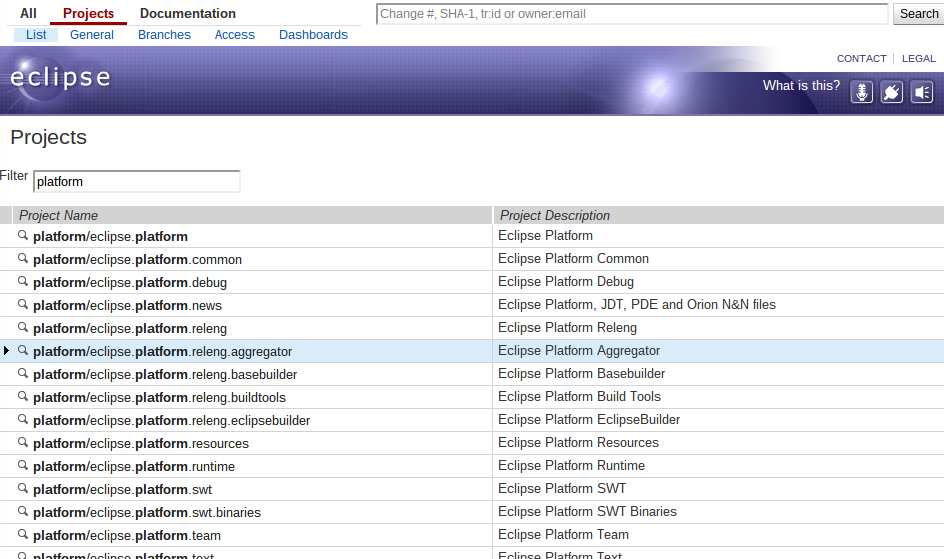Image resolution: width=944 pixels, height=559 pixels.
Task: Click the plug icon in Eclipse banner
Action: point(892,93)
